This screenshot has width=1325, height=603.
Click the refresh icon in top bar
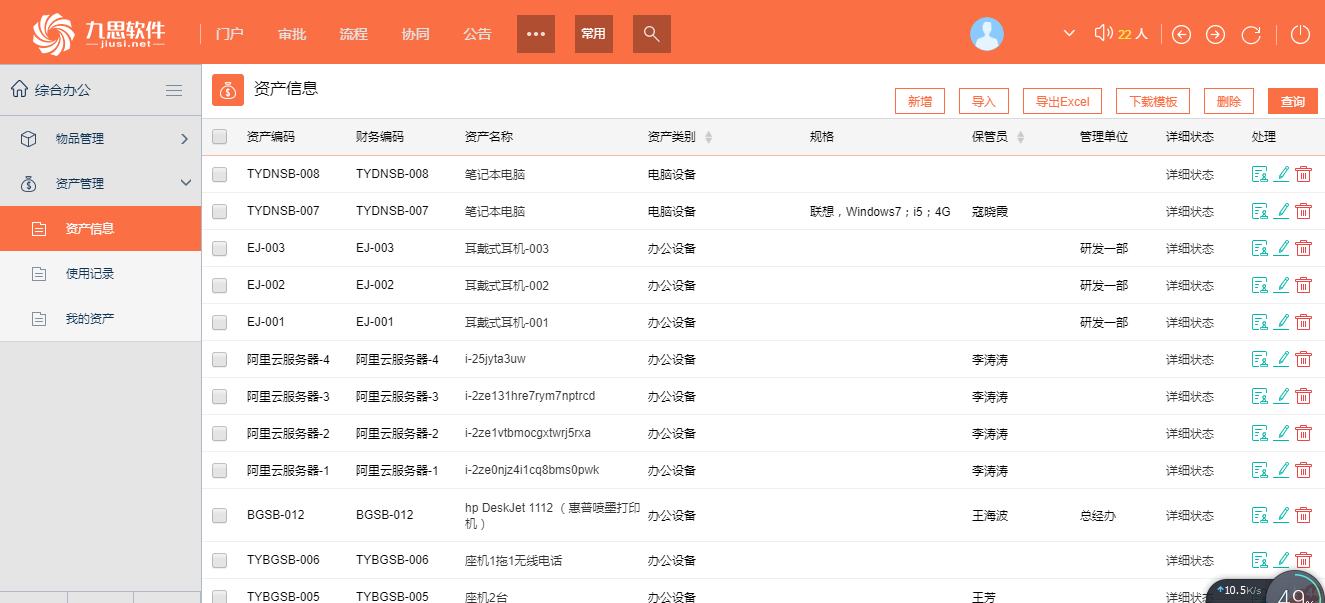click(x=1250, y=35)
